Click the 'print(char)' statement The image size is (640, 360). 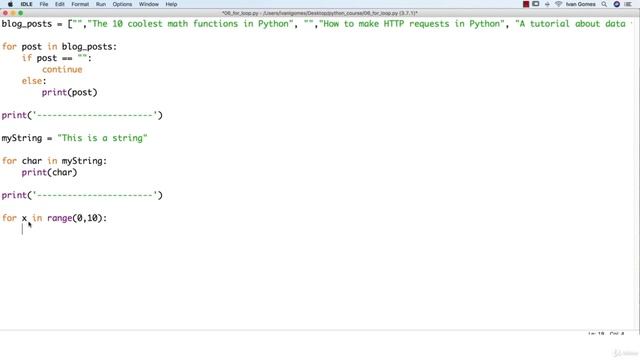tap(49, 172)
